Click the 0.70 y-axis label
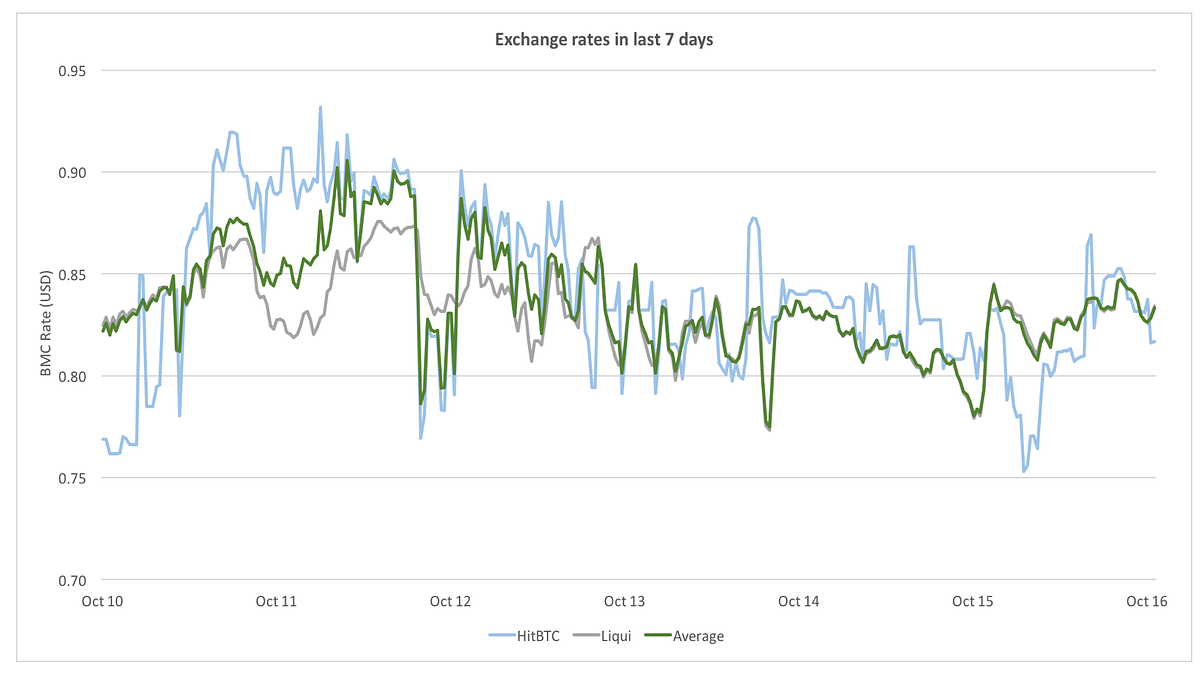Viewport: 1200px width, 676px height. (73, 580)
